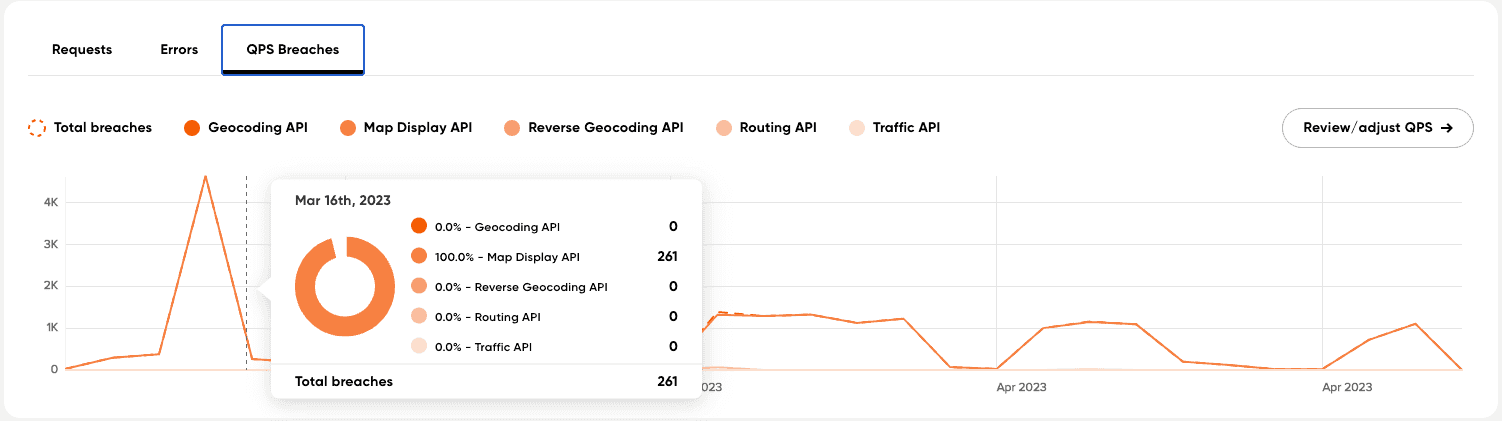Toggle the Routing API series label
The width and height of the screenshot is (1502, 421).
click(x=777, y=128)
